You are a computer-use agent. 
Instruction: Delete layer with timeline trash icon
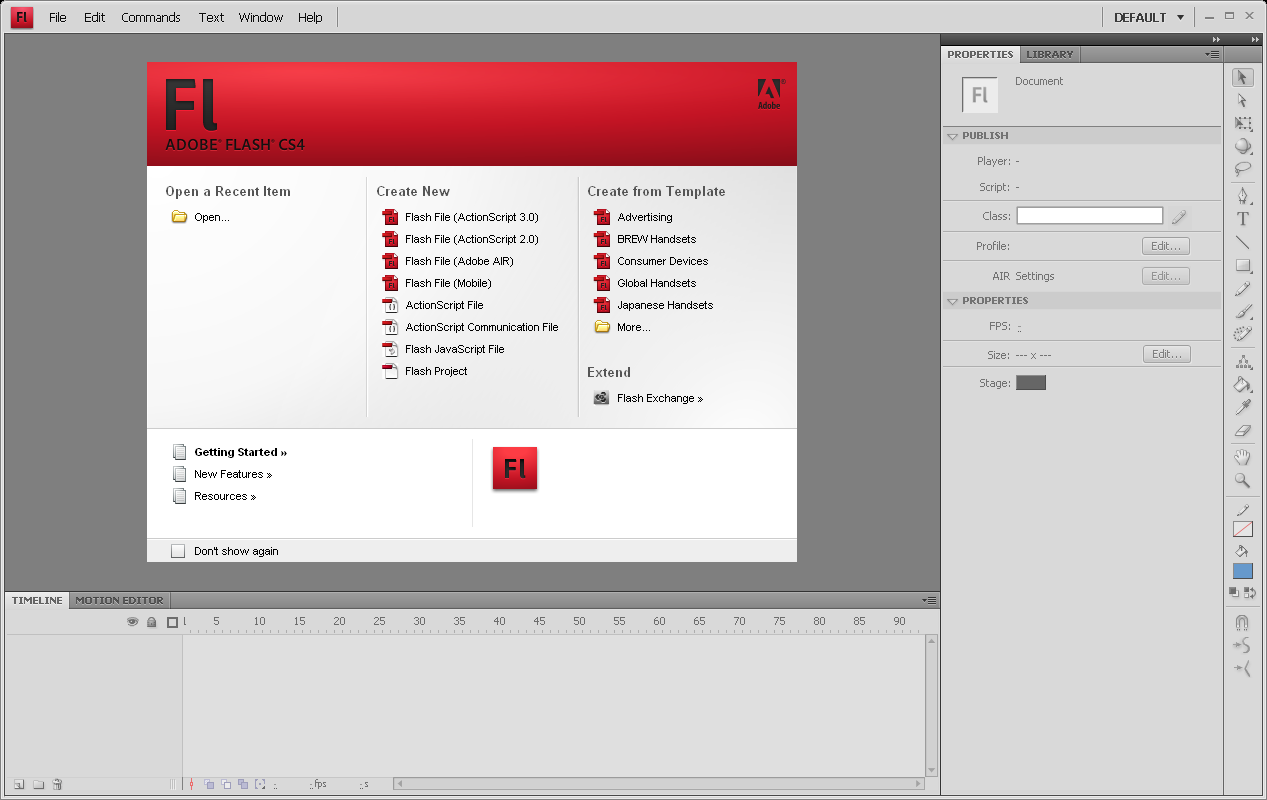pos(57,785)
